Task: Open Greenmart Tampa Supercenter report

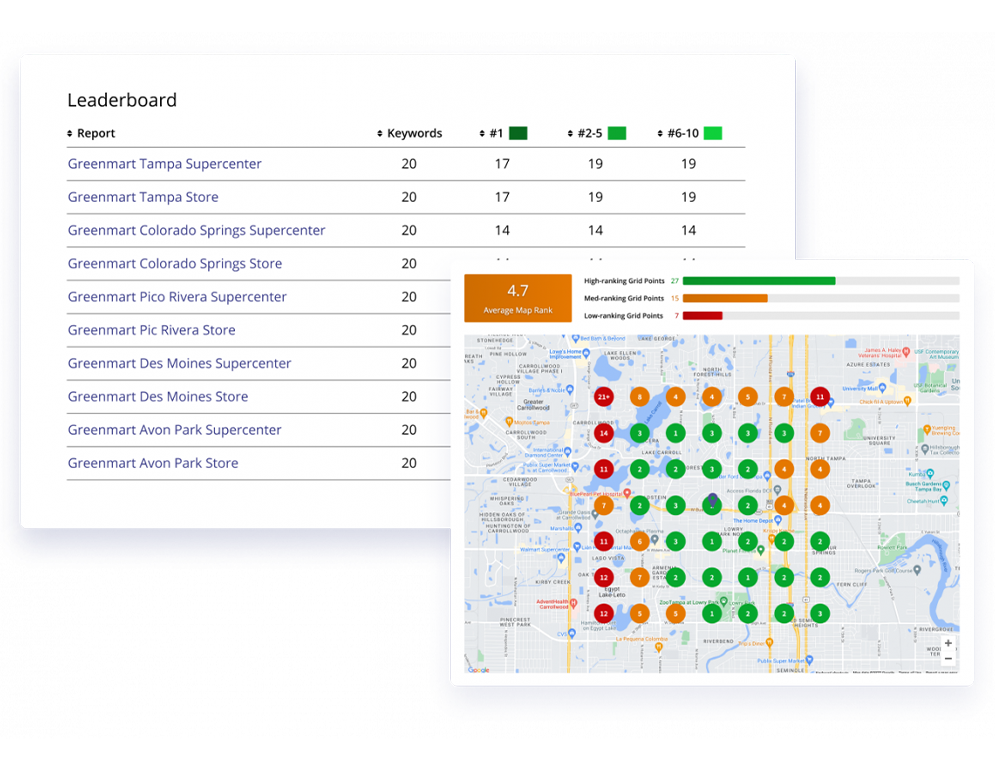Action: click(165, 164)
